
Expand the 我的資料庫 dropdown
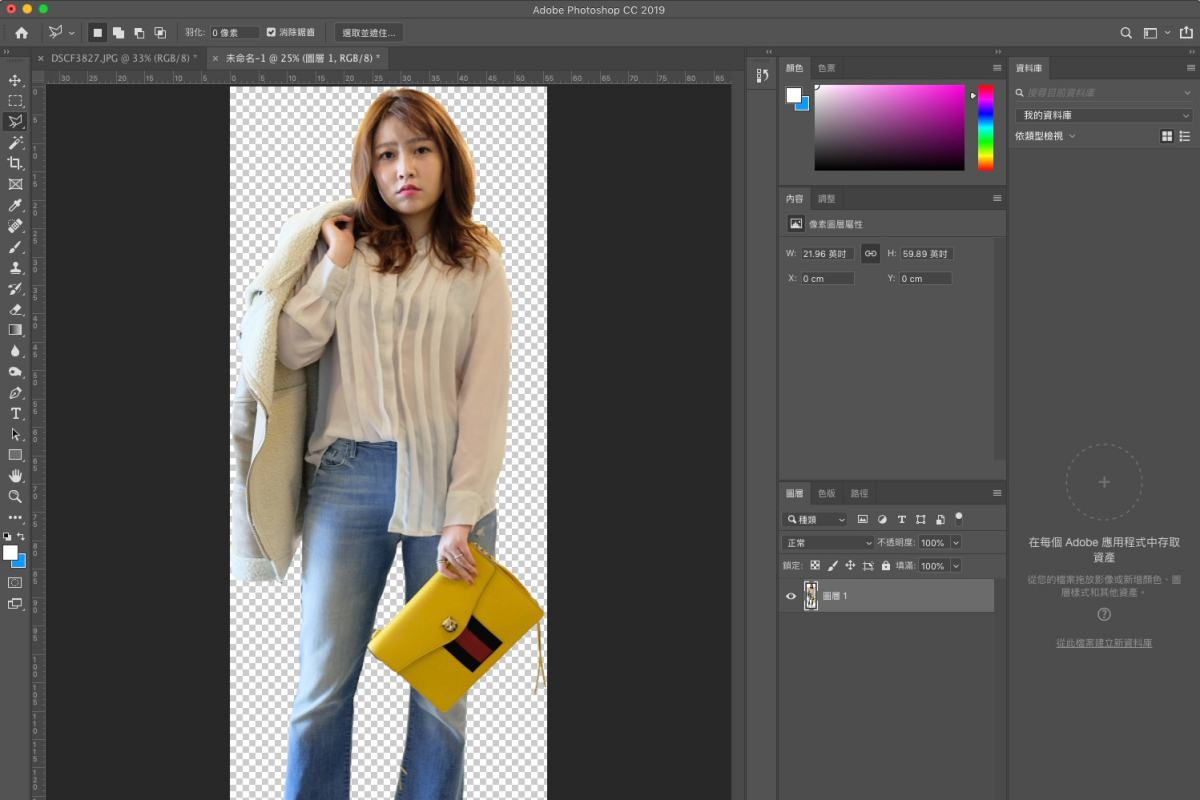[1103, 114]
